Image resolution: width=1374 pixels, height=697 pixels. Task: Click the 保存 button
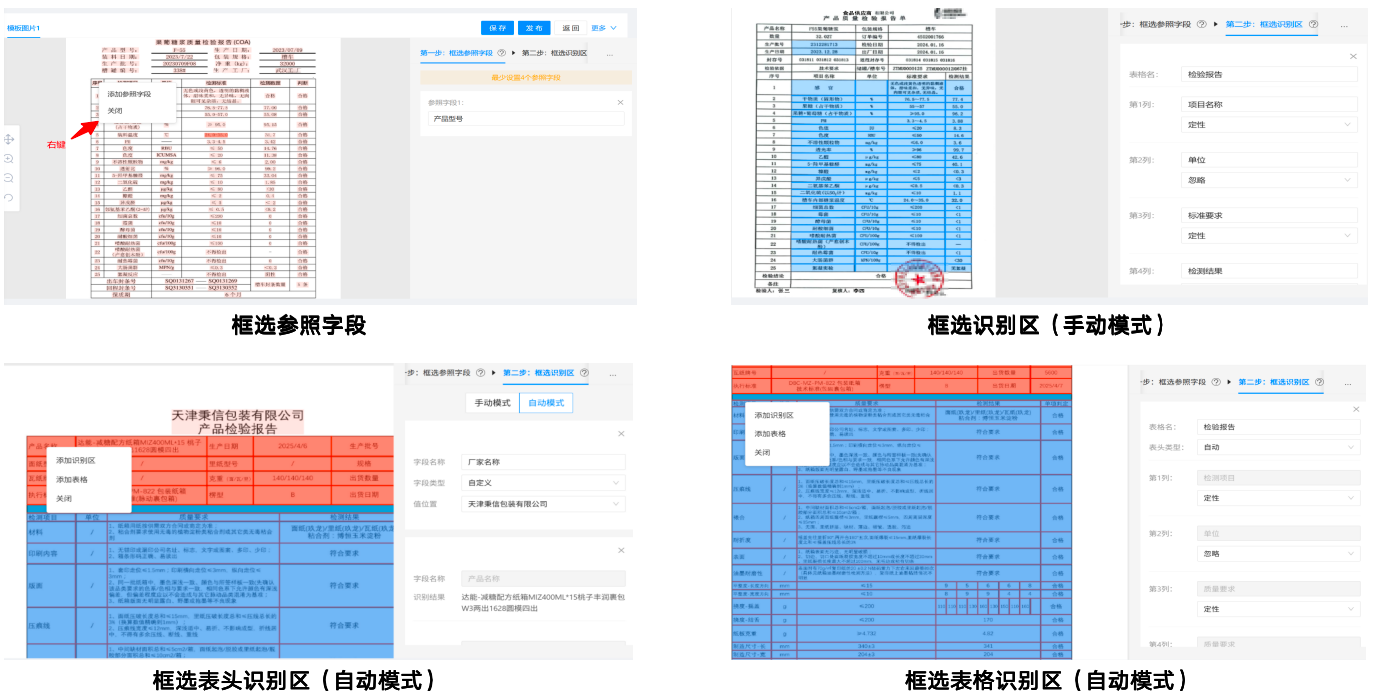coord(497,28)
